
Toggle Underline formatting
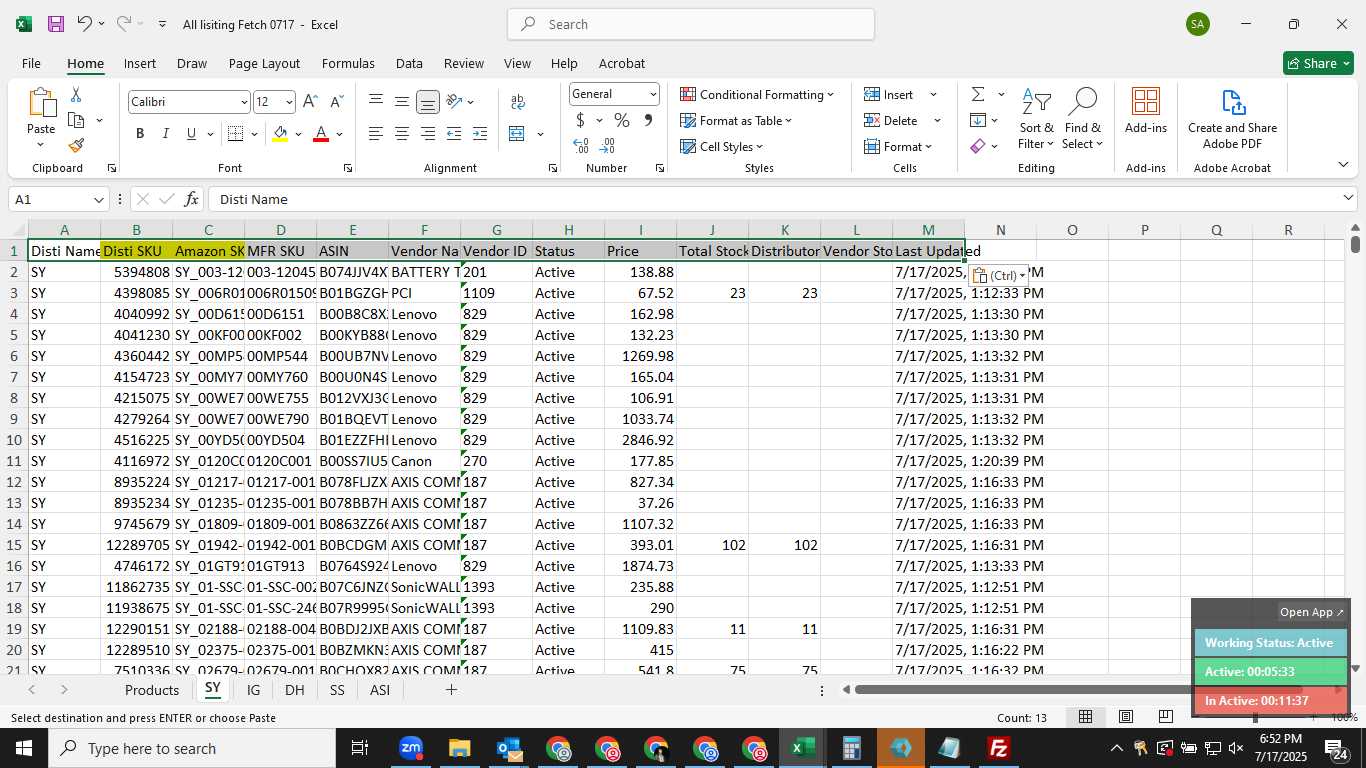[x=191, y=134]
